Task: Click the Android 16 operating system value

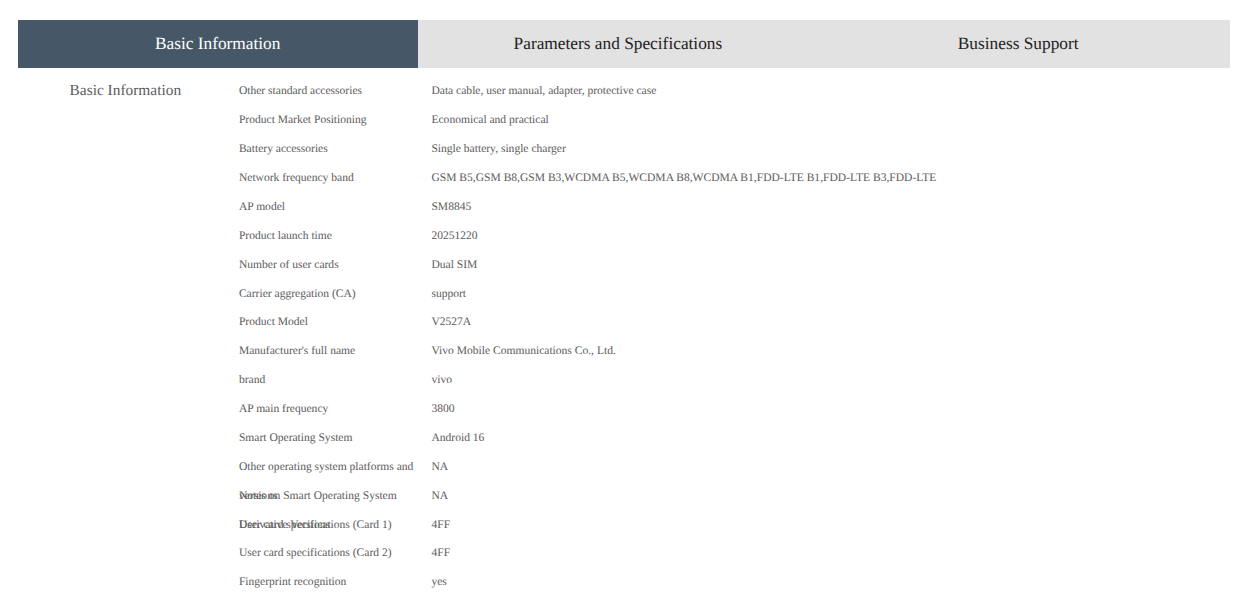Action: [x=457, y=437]
